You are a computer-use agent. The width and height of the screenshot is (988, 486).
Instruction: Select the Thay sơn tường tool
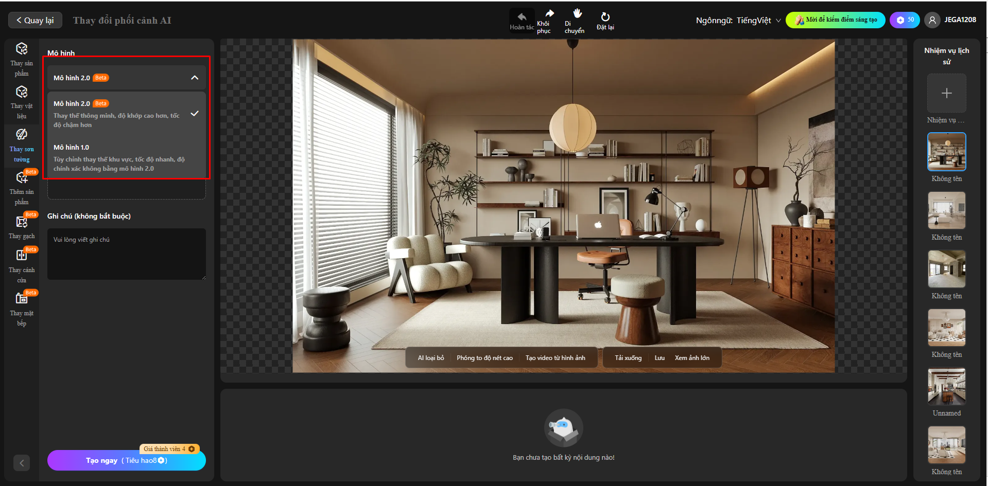pyautogui.click(x=21, y=144)
